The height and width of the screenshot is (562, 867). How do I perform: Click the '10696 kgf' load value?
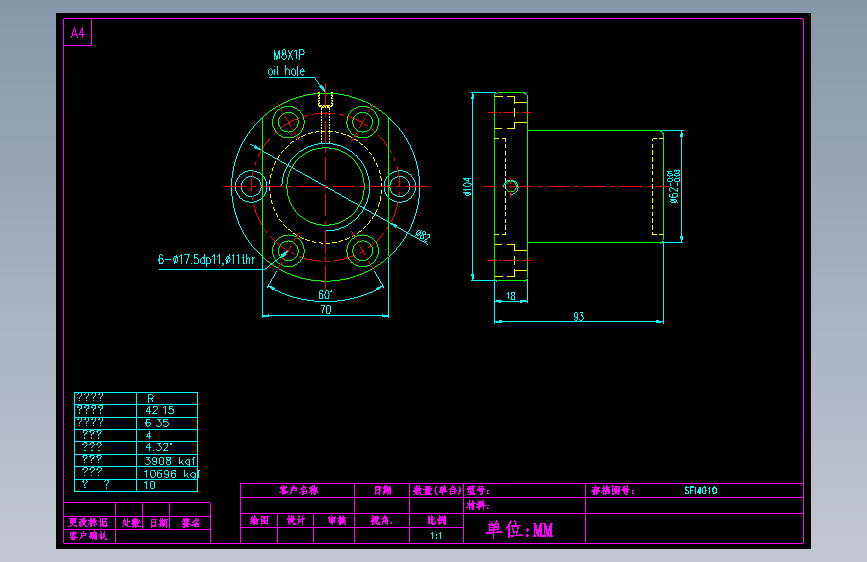coord(170,473)
